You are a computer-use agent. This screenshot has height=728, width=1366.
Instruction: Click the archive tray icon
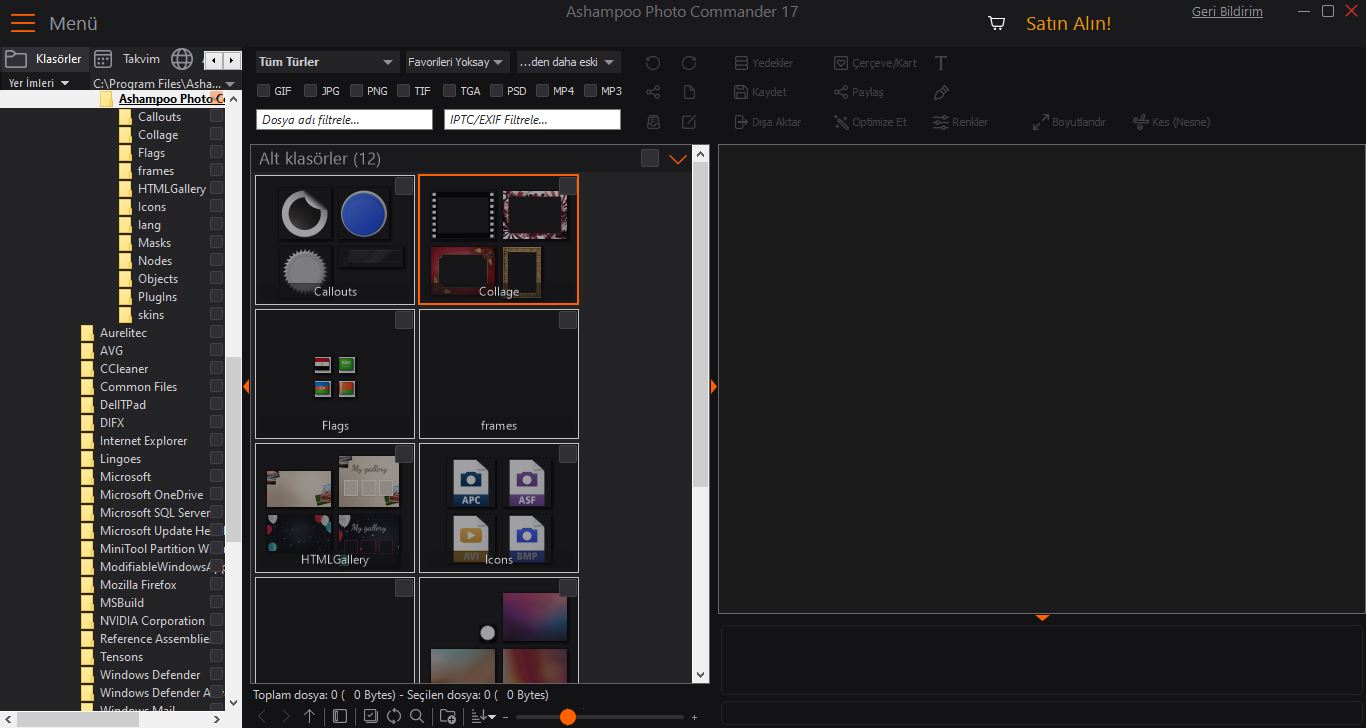[x=653, y=122]
